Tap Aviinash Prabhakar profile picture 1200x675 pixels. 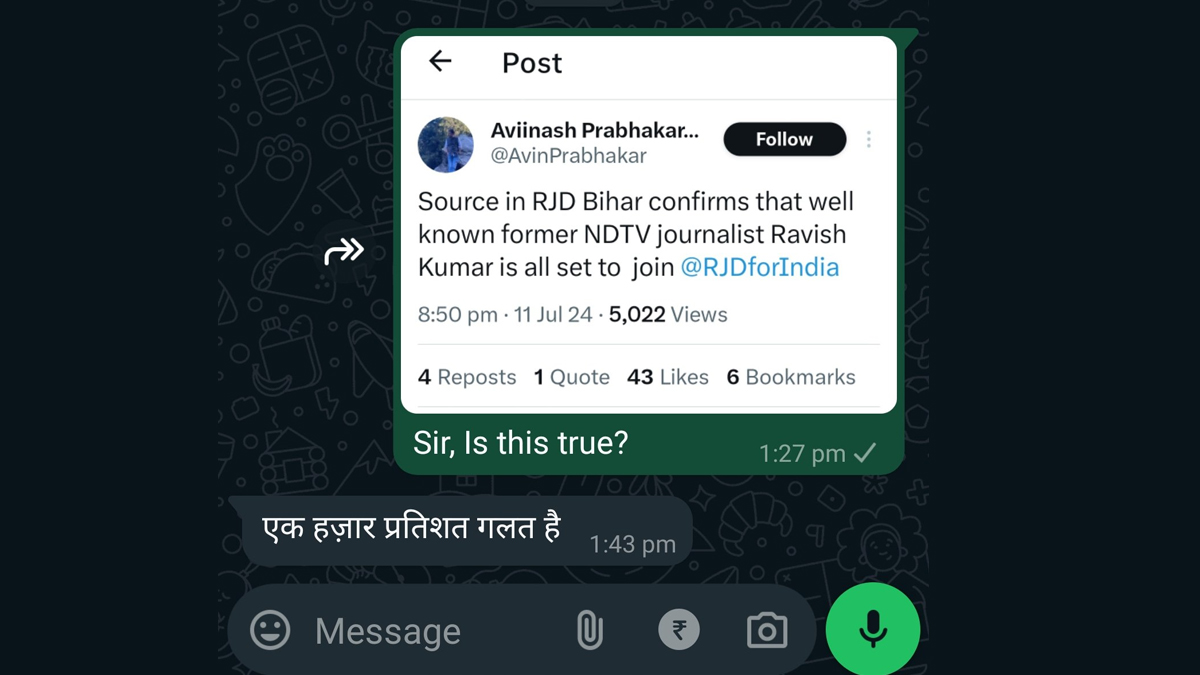(x=446, y=144)
